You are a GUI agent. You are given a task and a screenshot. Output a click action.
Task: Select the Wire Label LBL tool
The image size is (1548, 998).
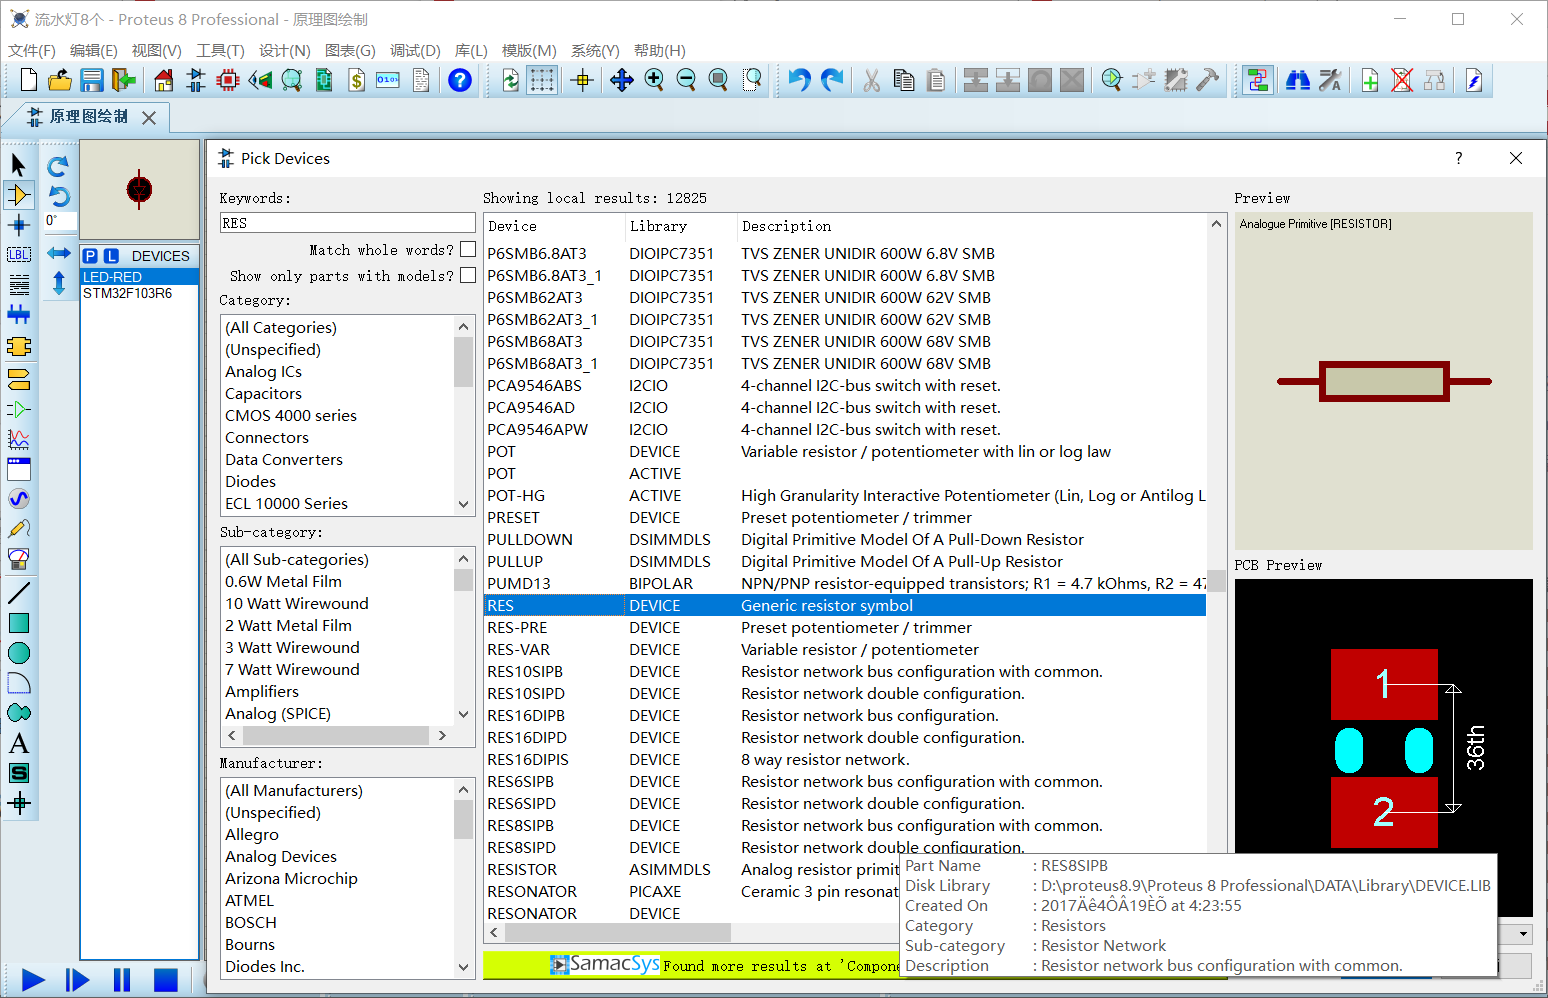(19, 254)
